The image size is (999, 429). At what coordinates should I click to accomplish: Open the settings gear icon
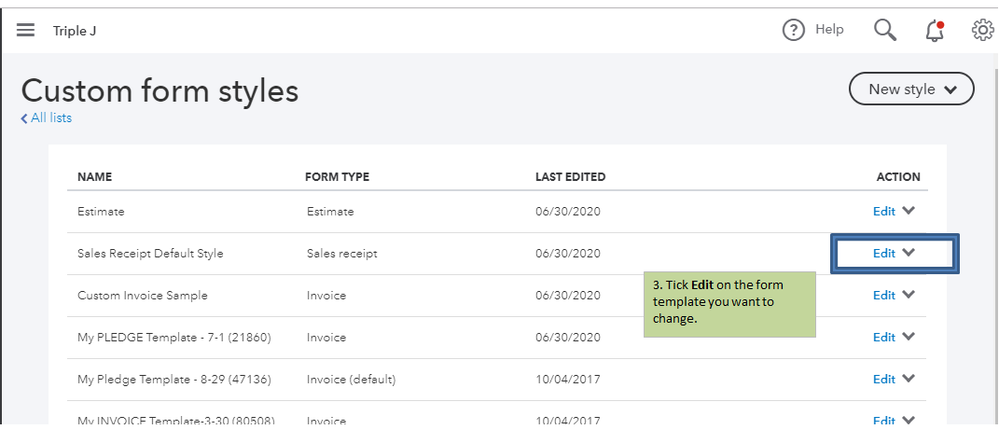point(983,30)
